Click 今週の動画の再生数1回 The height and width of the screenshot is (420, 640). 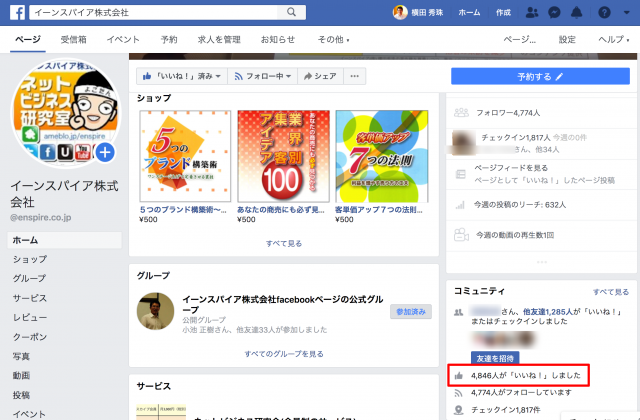515,236
